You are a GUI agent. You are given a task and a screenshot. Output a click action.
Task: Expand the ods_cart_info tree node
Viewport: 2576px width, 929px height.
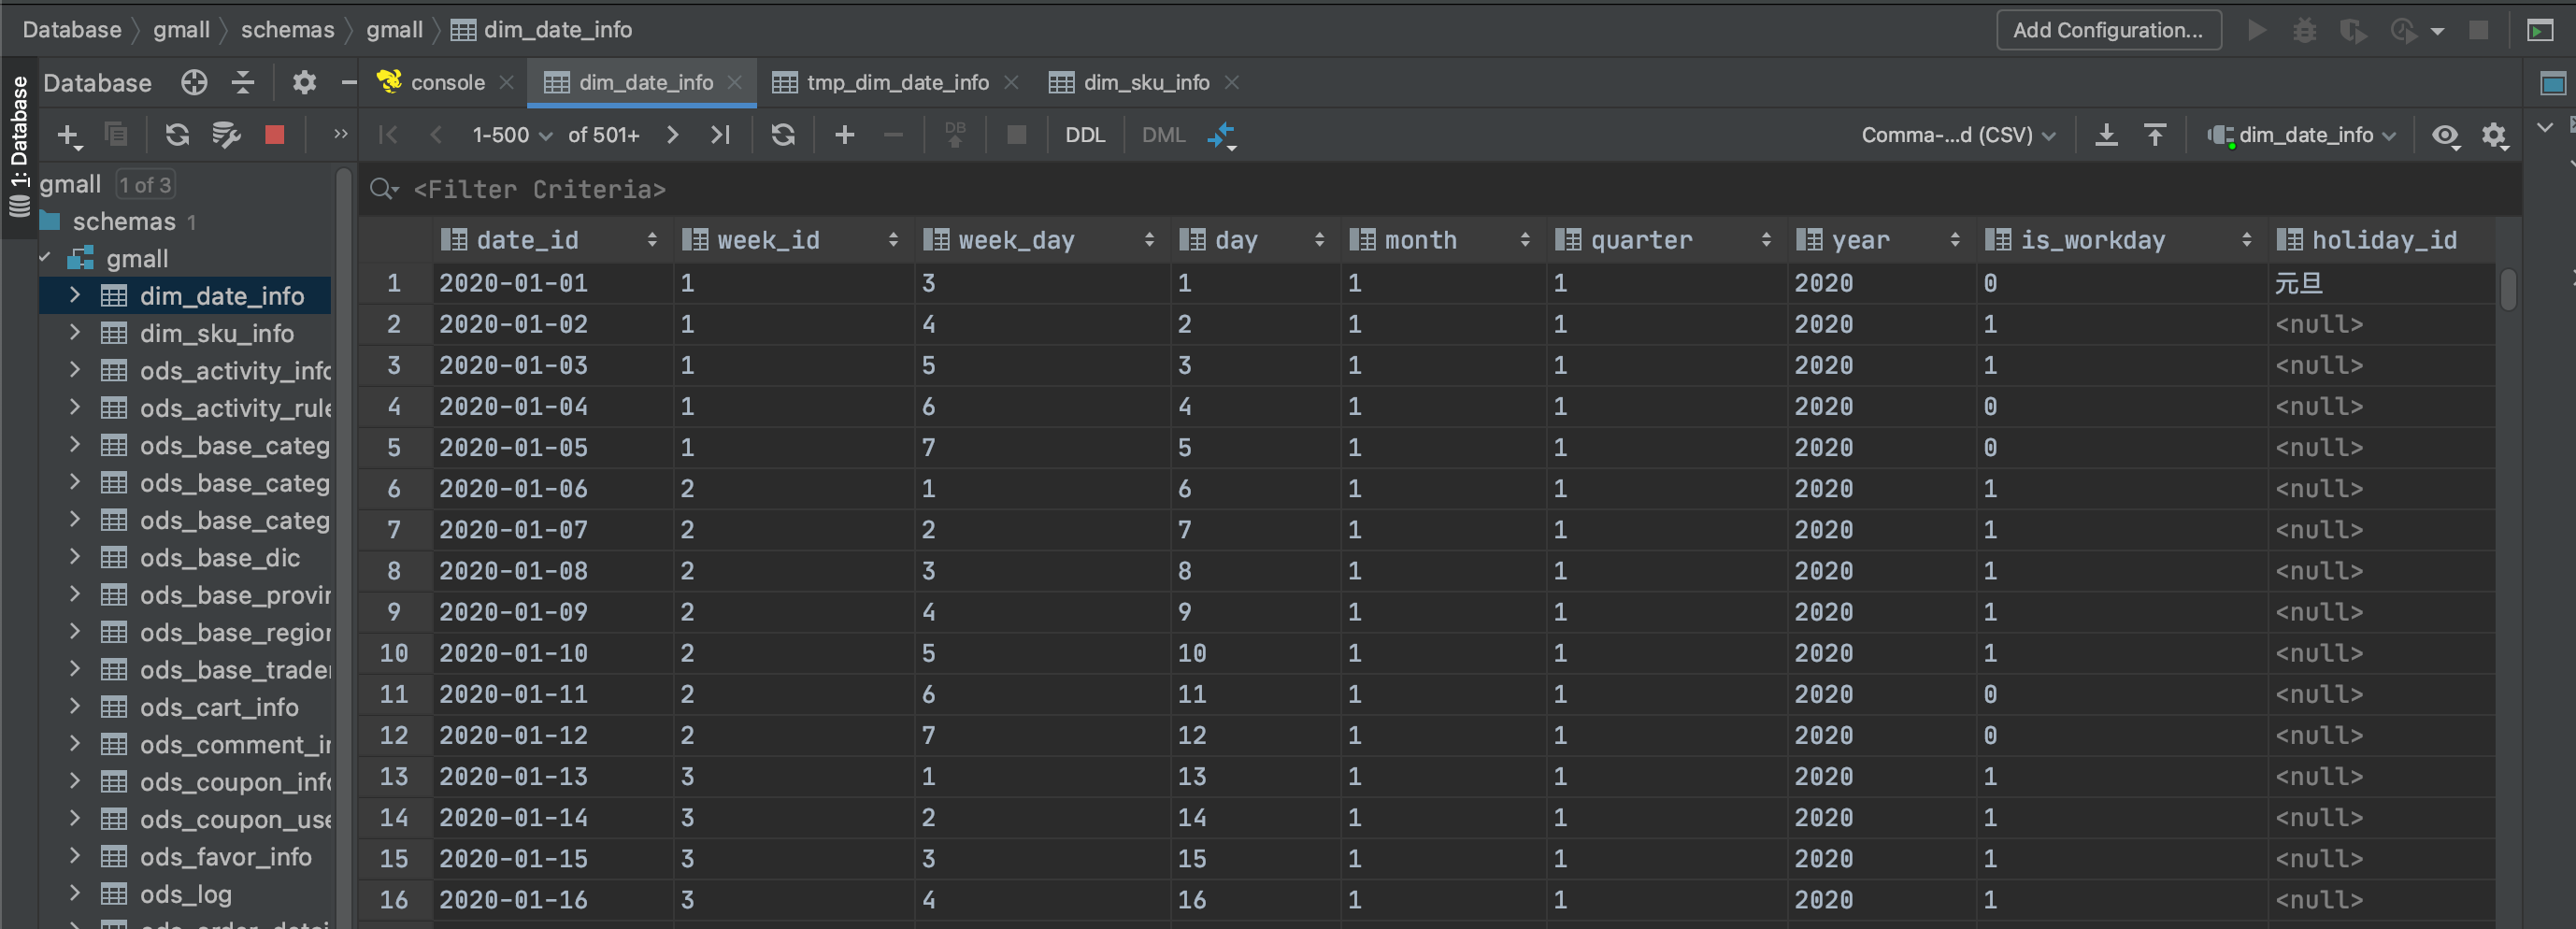click(74, 706)
